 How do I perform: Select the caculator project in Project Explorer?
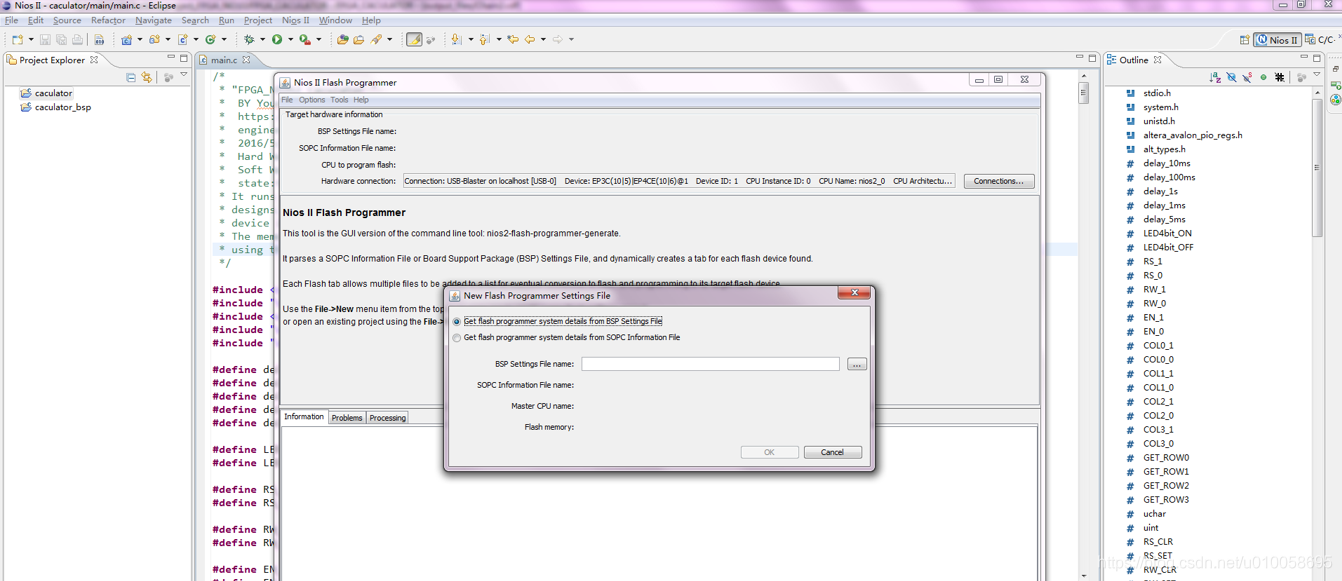[53, 93]
